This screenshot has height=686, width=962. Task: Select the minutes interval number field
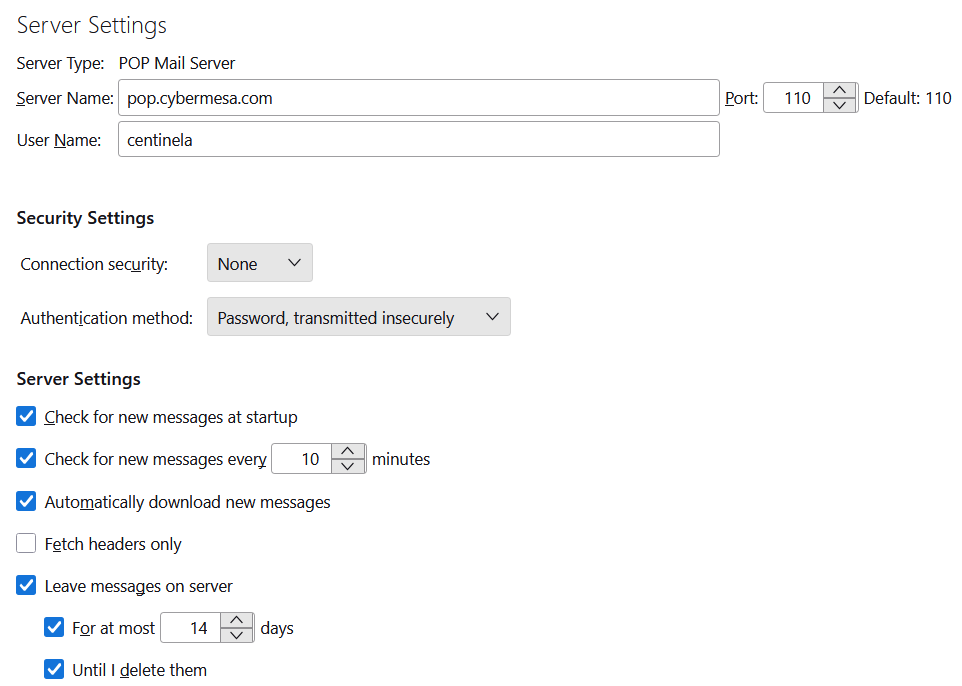click(303, 459)
